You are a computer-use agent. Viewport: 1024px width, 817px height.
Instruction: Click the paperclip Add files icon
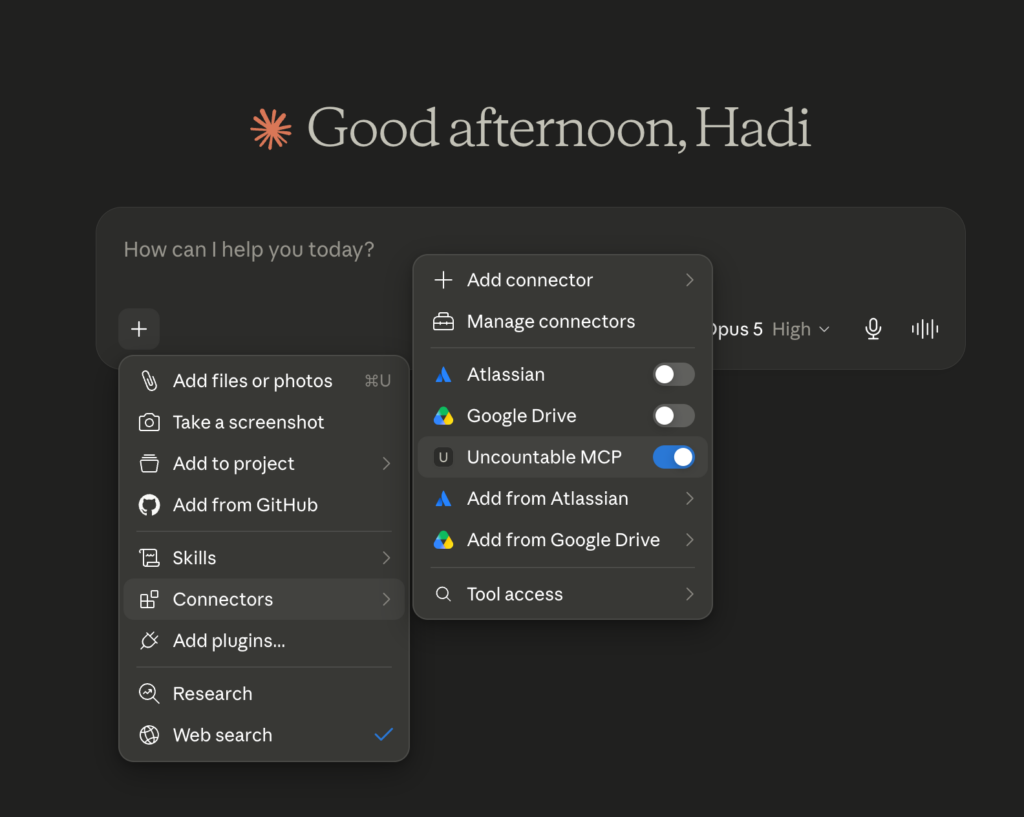tap(149, 381)
